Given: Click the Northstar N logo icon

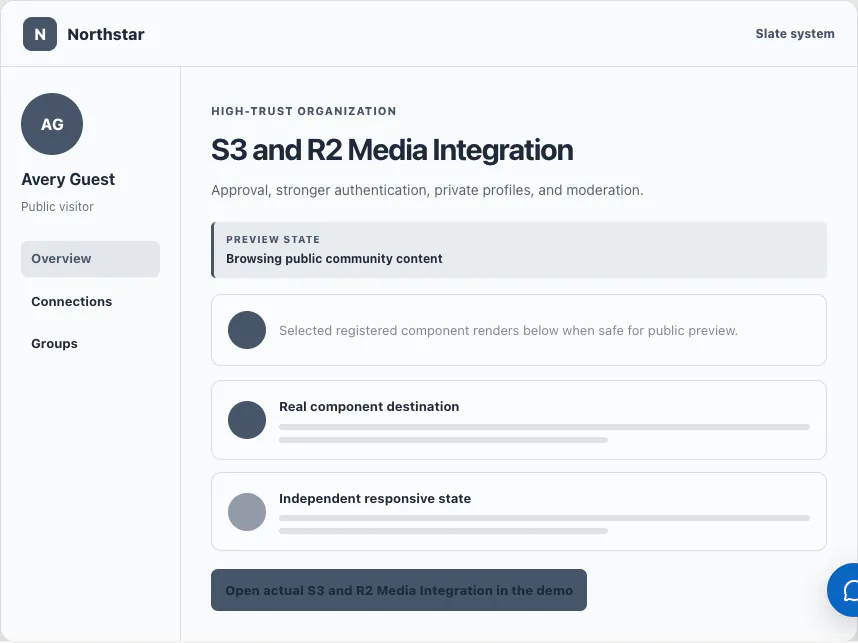Looking at the screenshot, I should (x=40, y=34).
